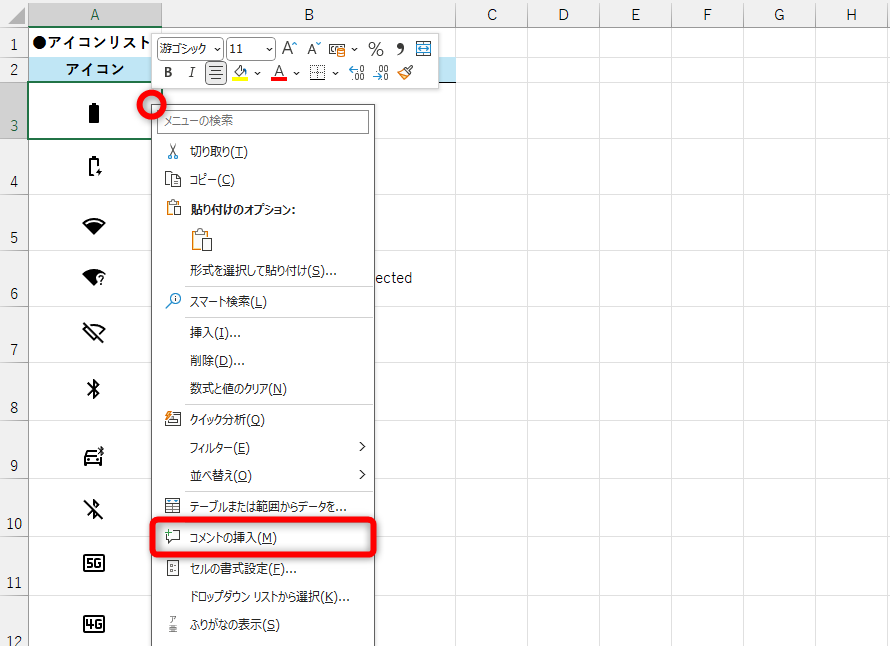Toggle center alignment button
This screenshot has height=646, width=890.
click(x=216, y=73)
